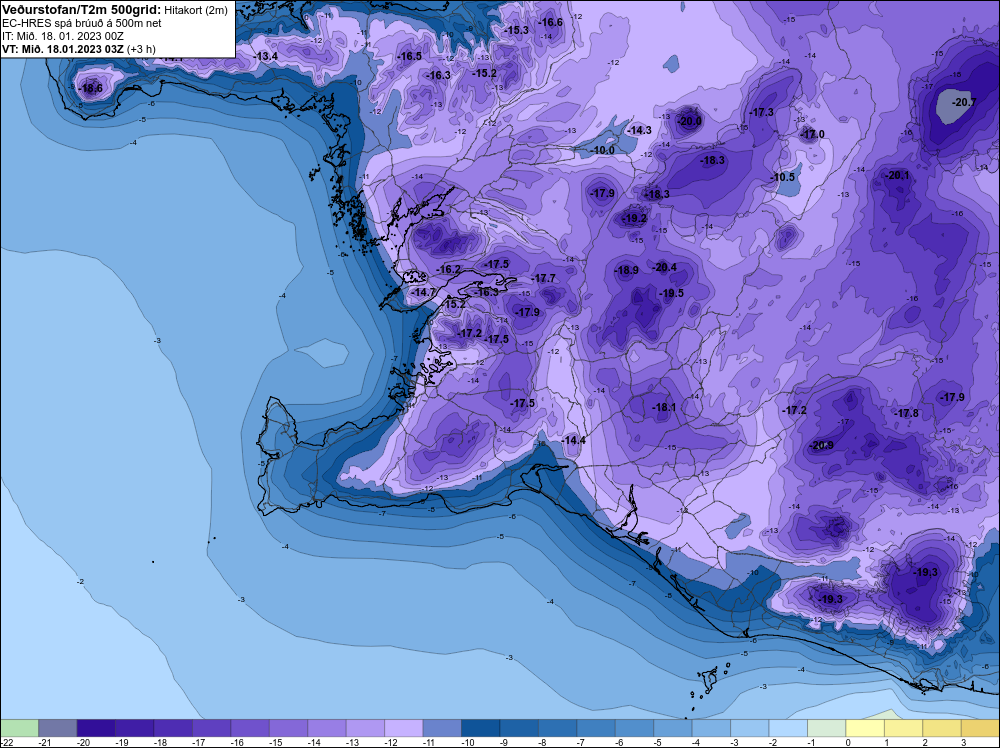Select the -17.0 temperature label
Screen dimensions: 1000x748
tap(812, 134)
